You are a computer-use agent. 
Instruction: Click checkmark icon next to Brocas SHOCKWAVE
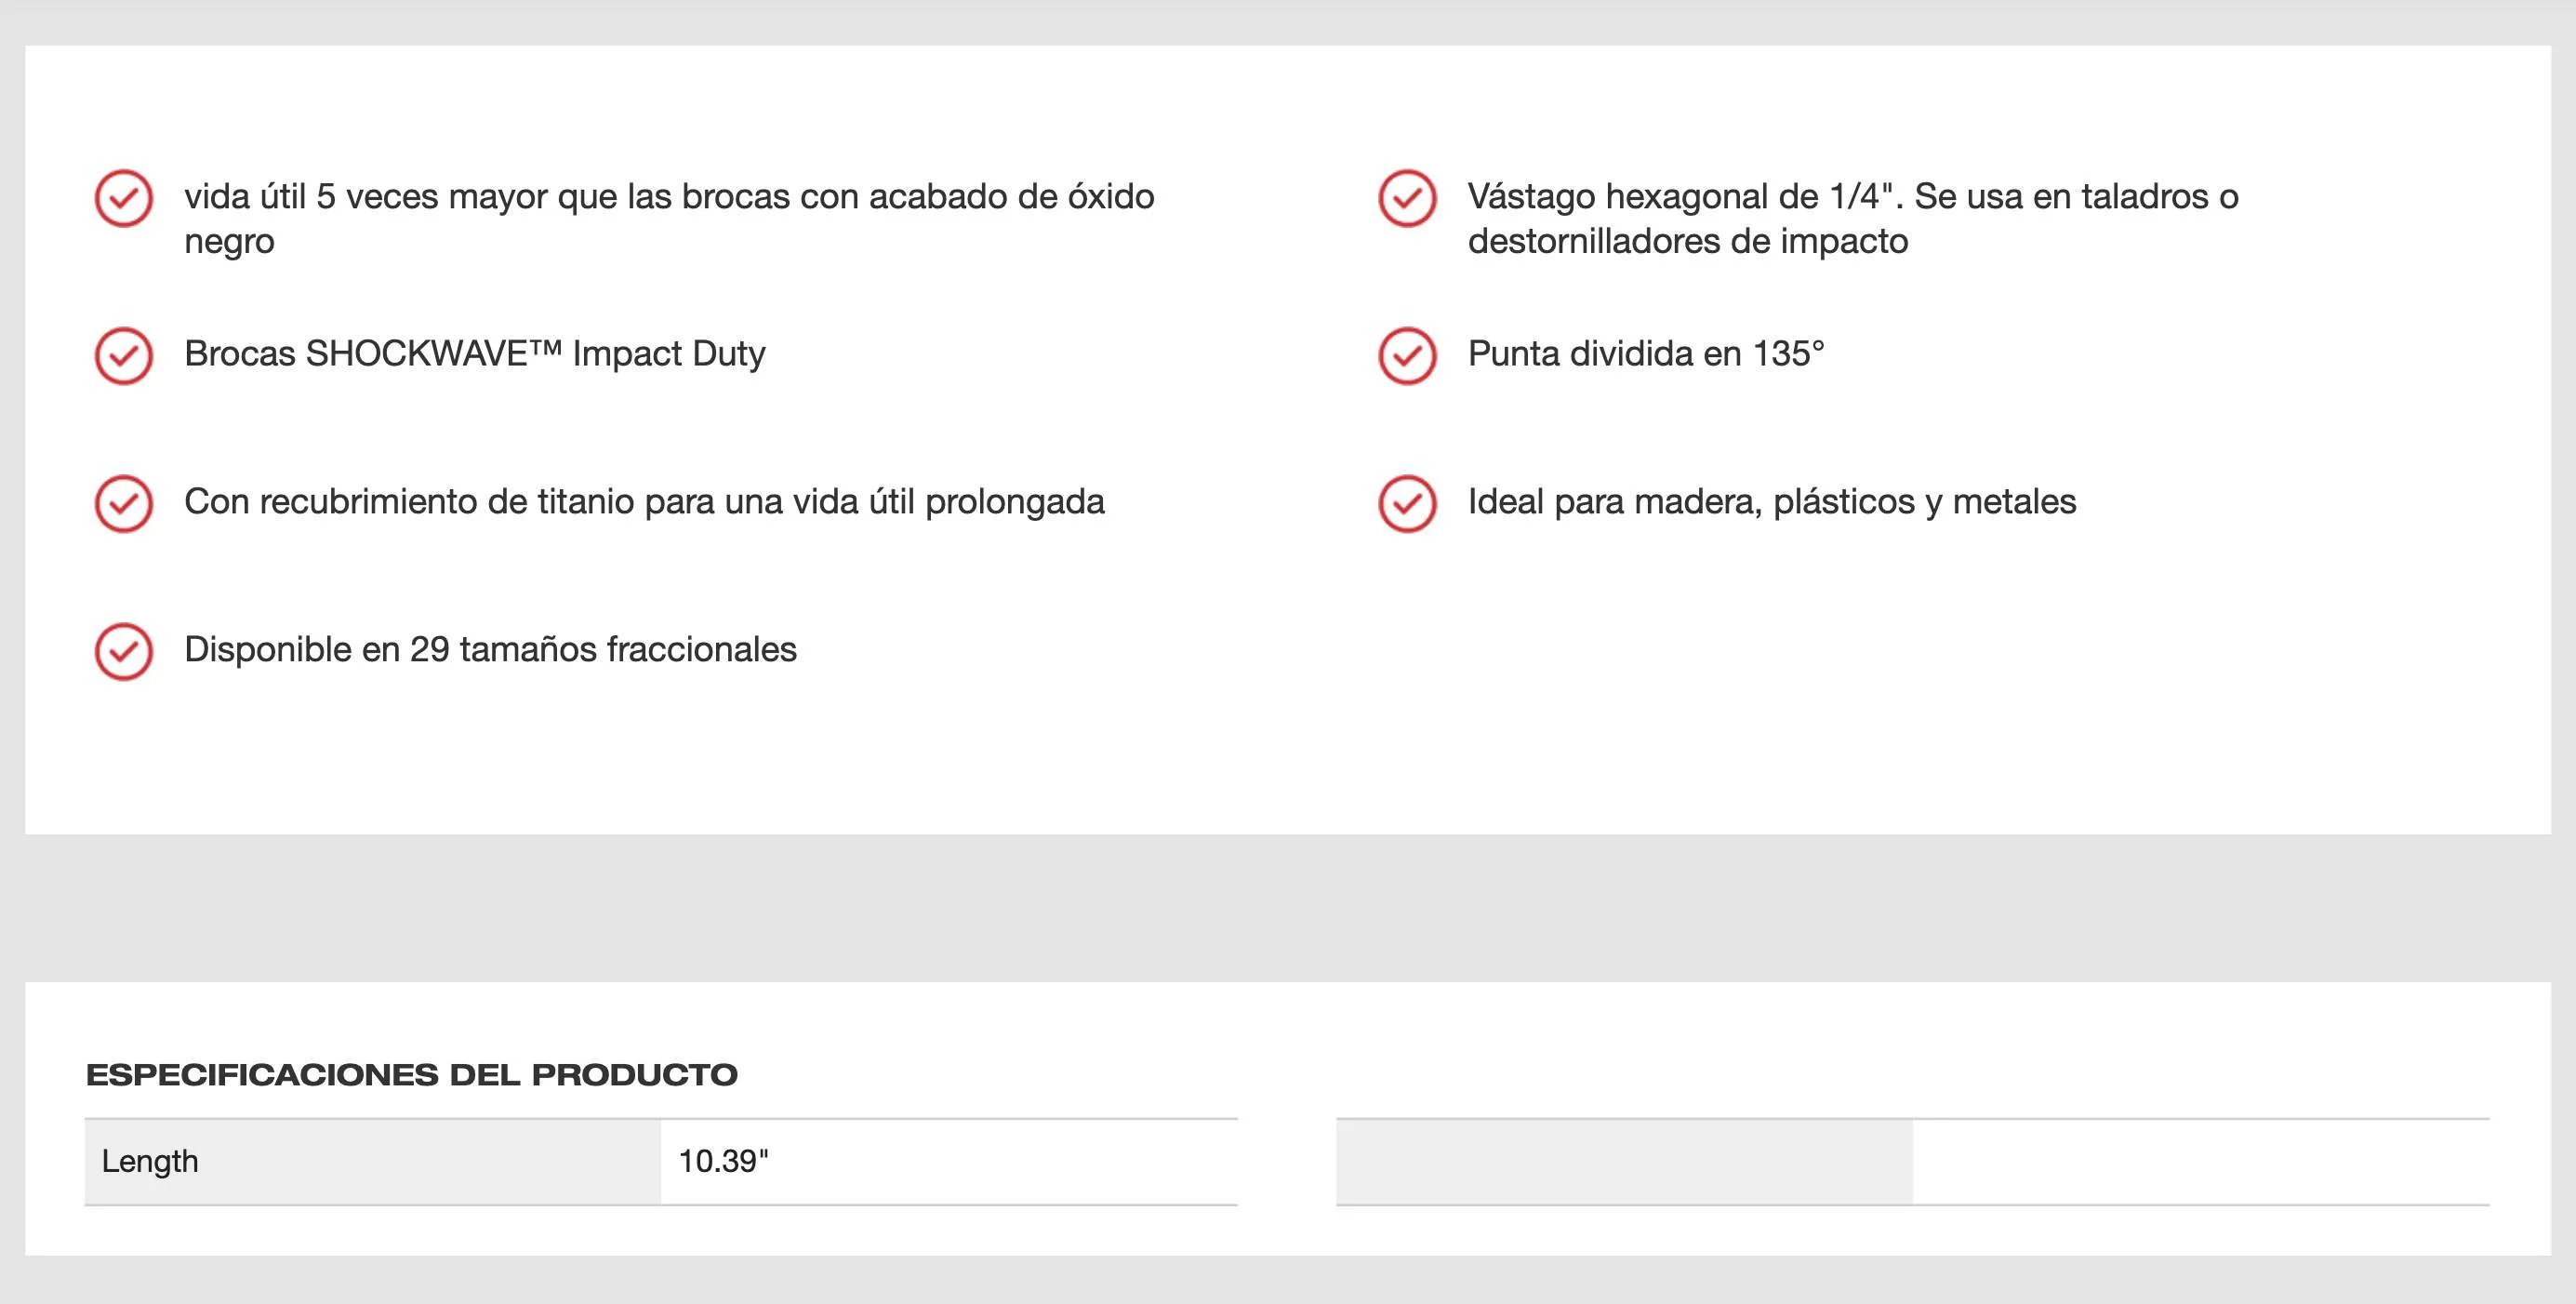tap(123, 355)
